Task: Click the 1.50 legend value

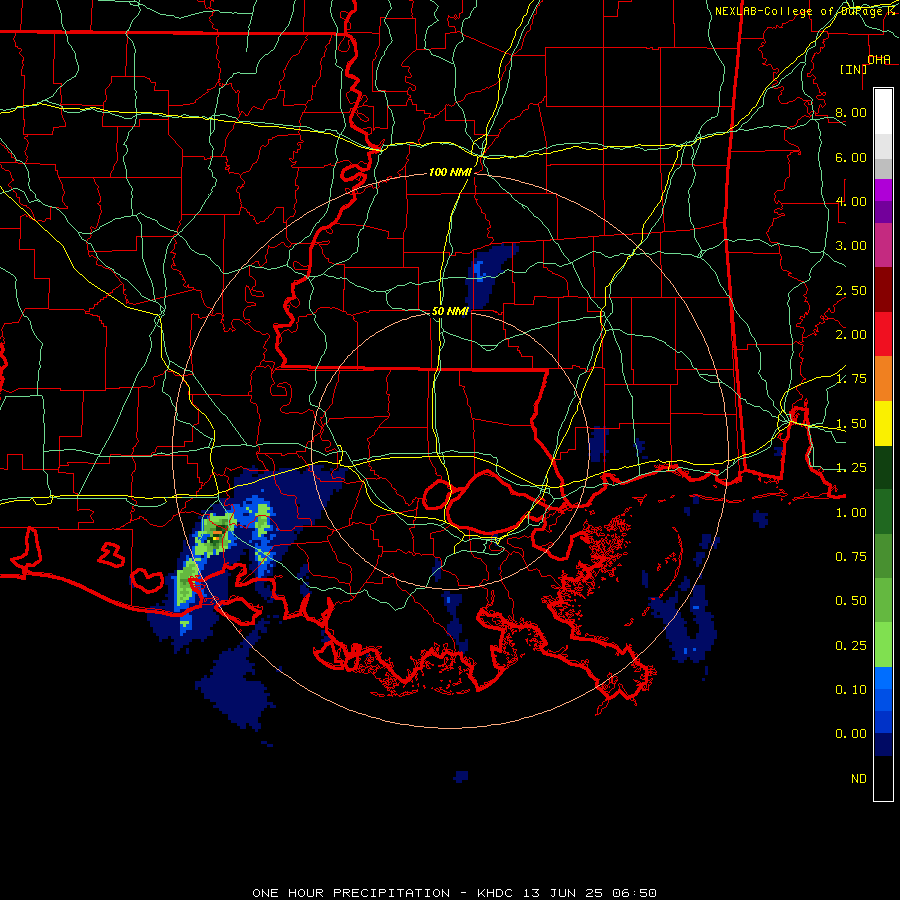Action: [x=851, y=424]
